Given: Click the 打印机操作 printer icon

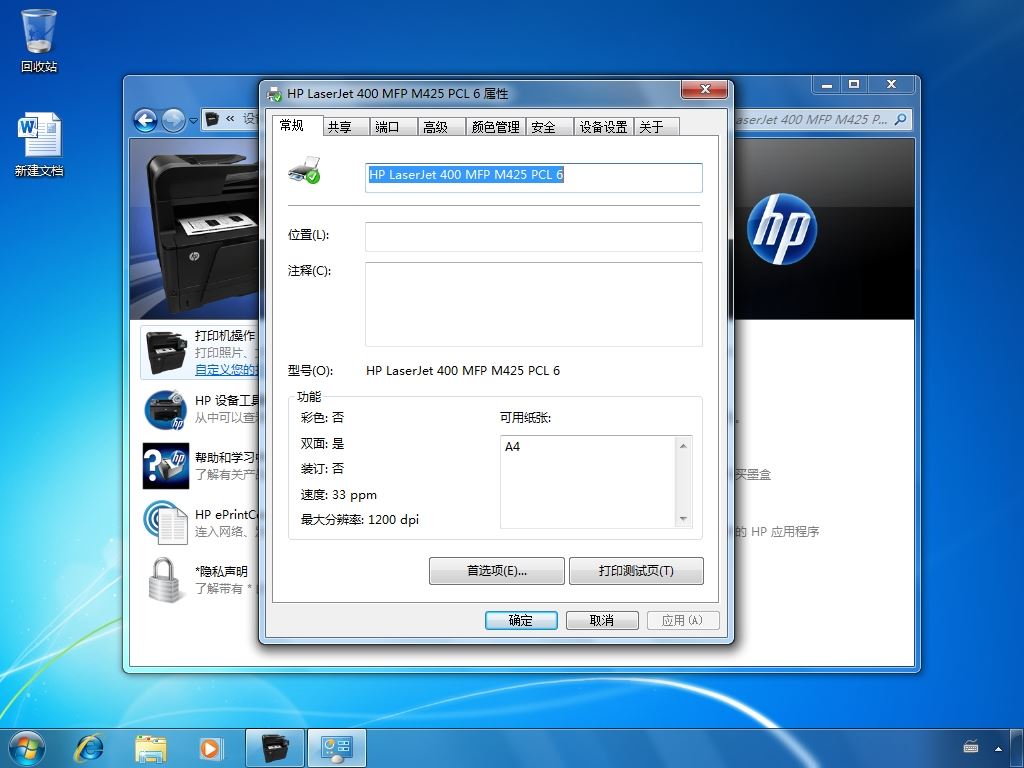Looking at the screenshot, I should (x=166, y=353).
